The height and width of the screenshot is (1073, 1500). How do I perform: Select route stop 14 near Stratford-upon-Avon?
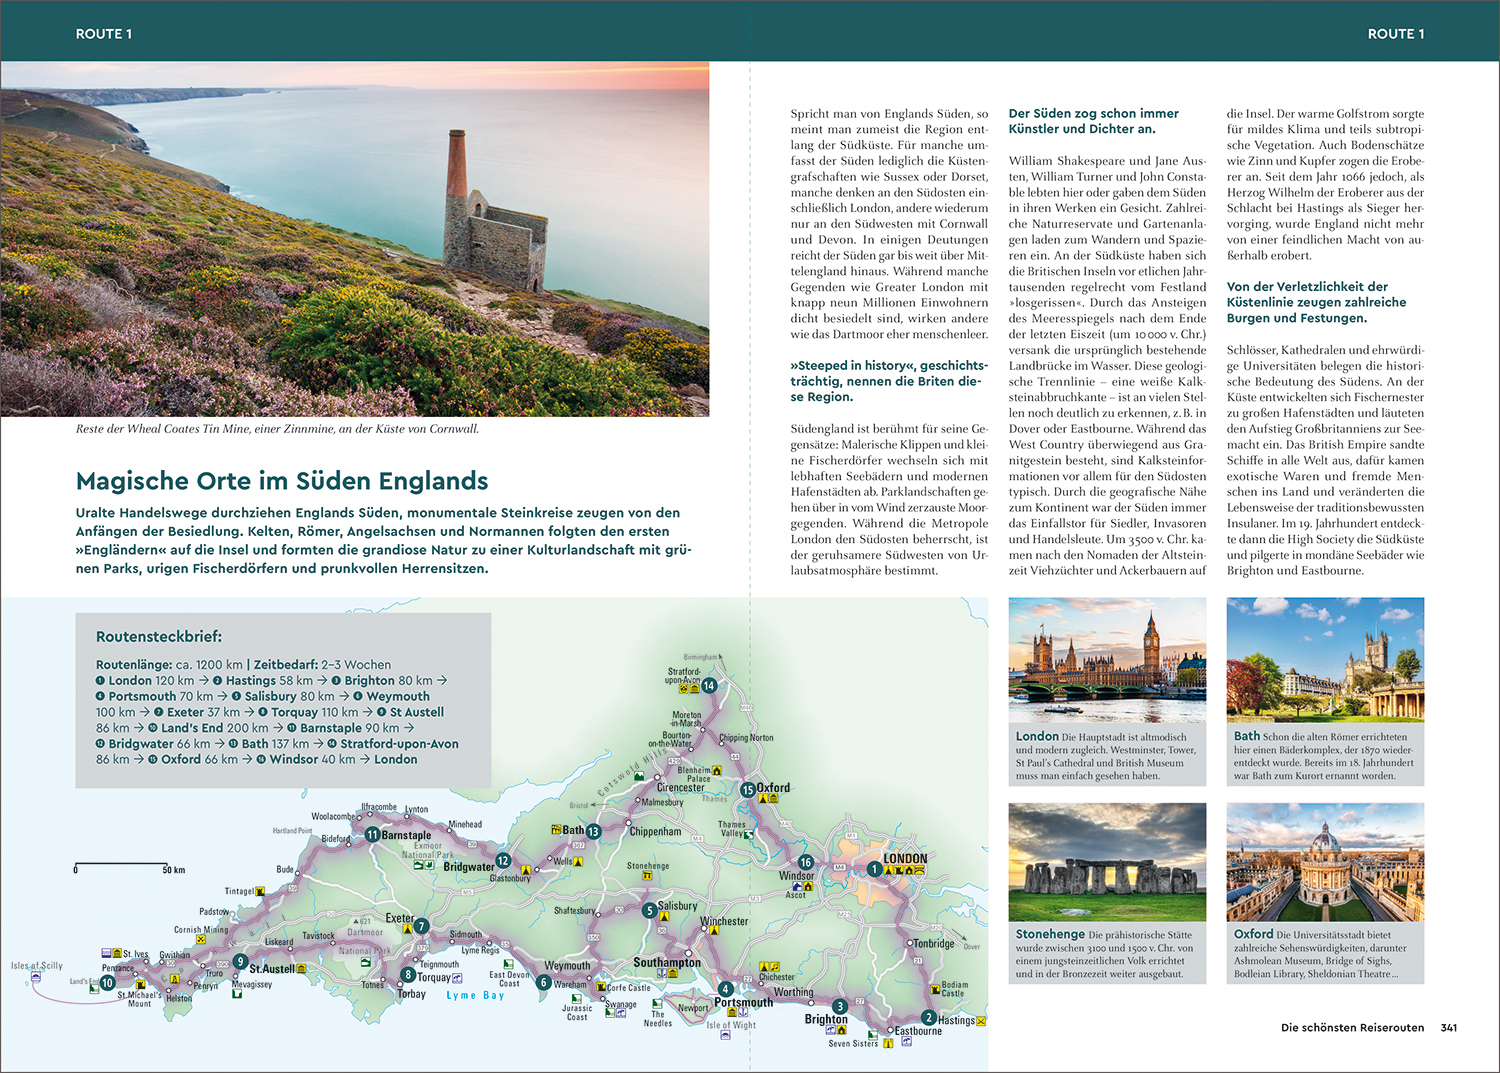[x=709, y=685]
